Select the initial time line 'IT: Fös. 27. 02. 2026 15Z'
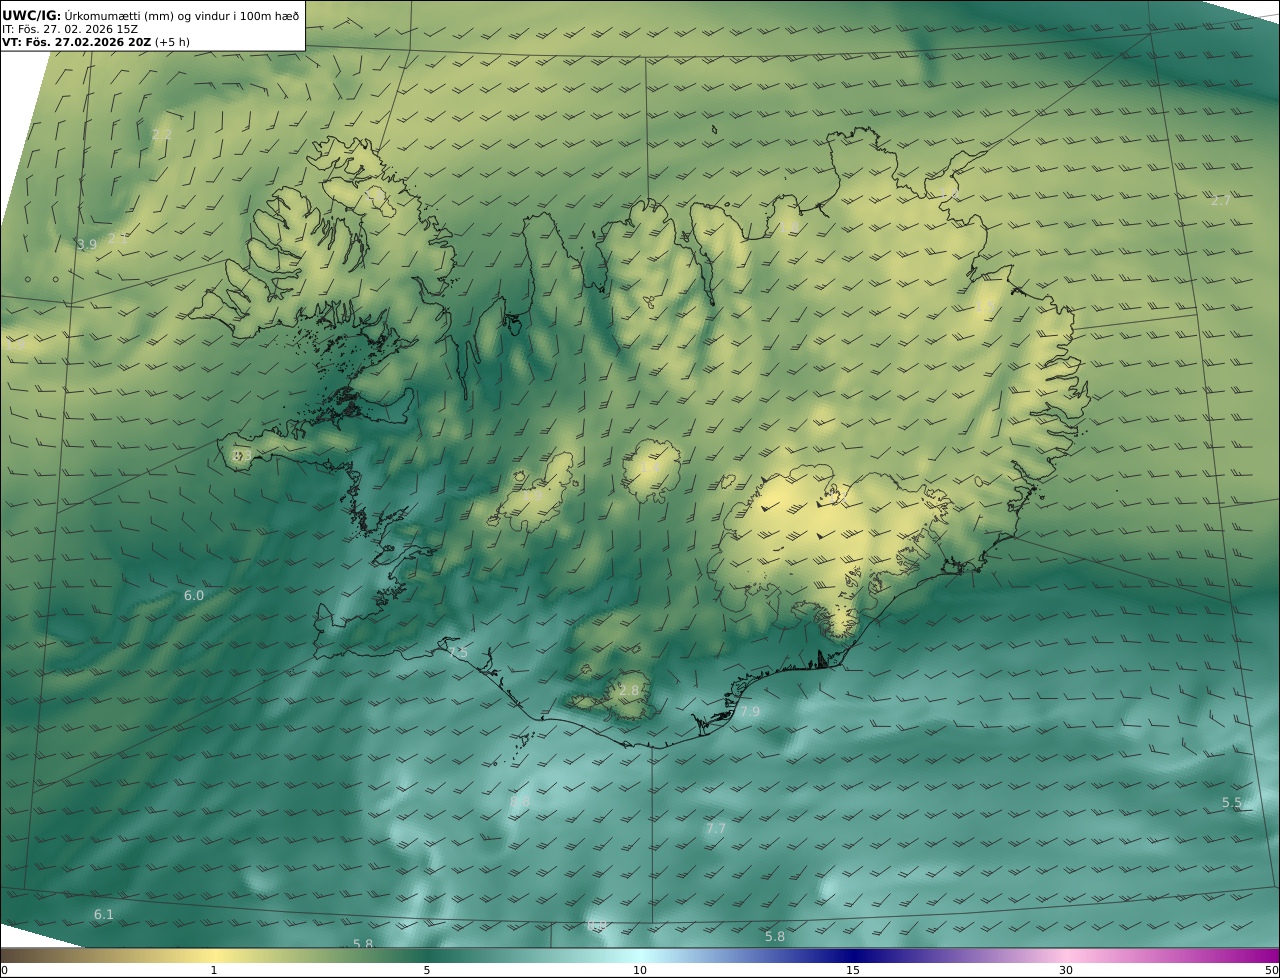This screenshot has width=1280, height=978. tap(70, 29)
